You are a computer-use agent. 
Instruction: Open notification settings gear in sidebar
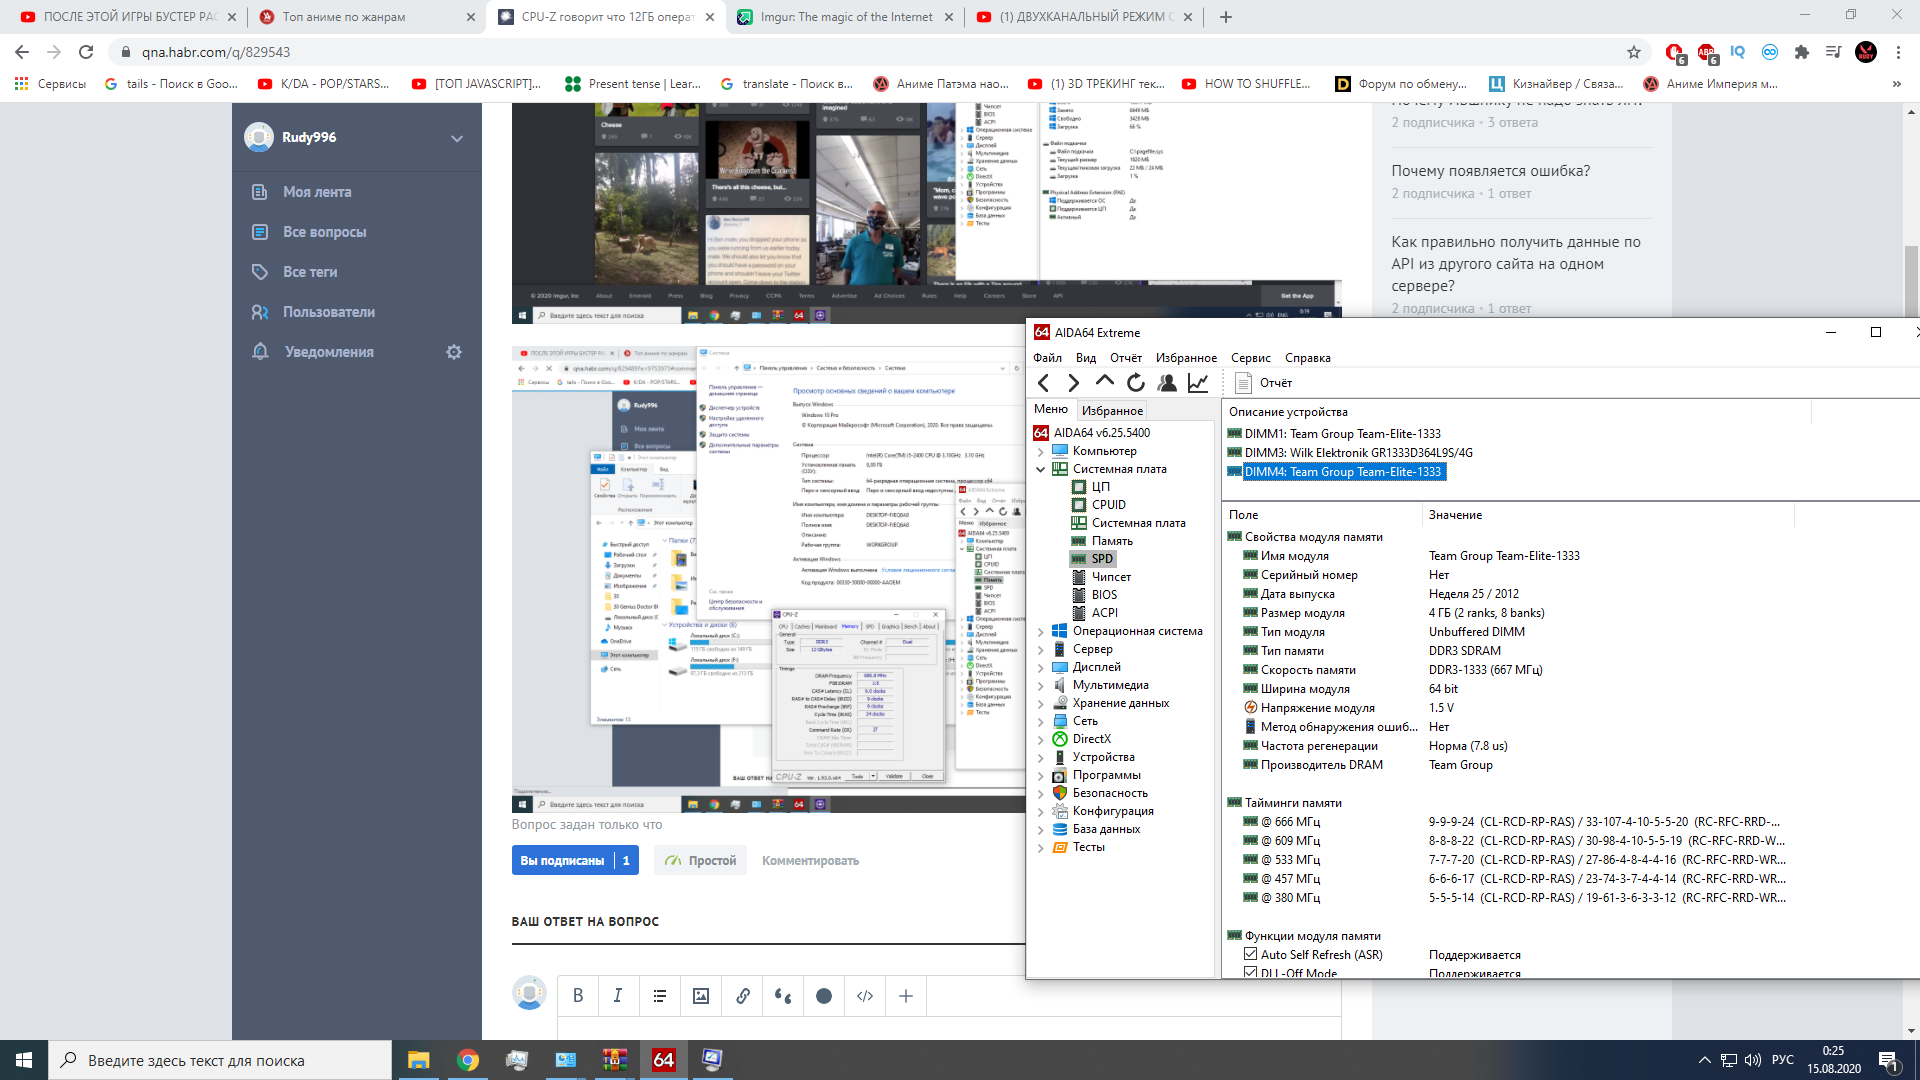pyautogui.click(x=454, y=352)
